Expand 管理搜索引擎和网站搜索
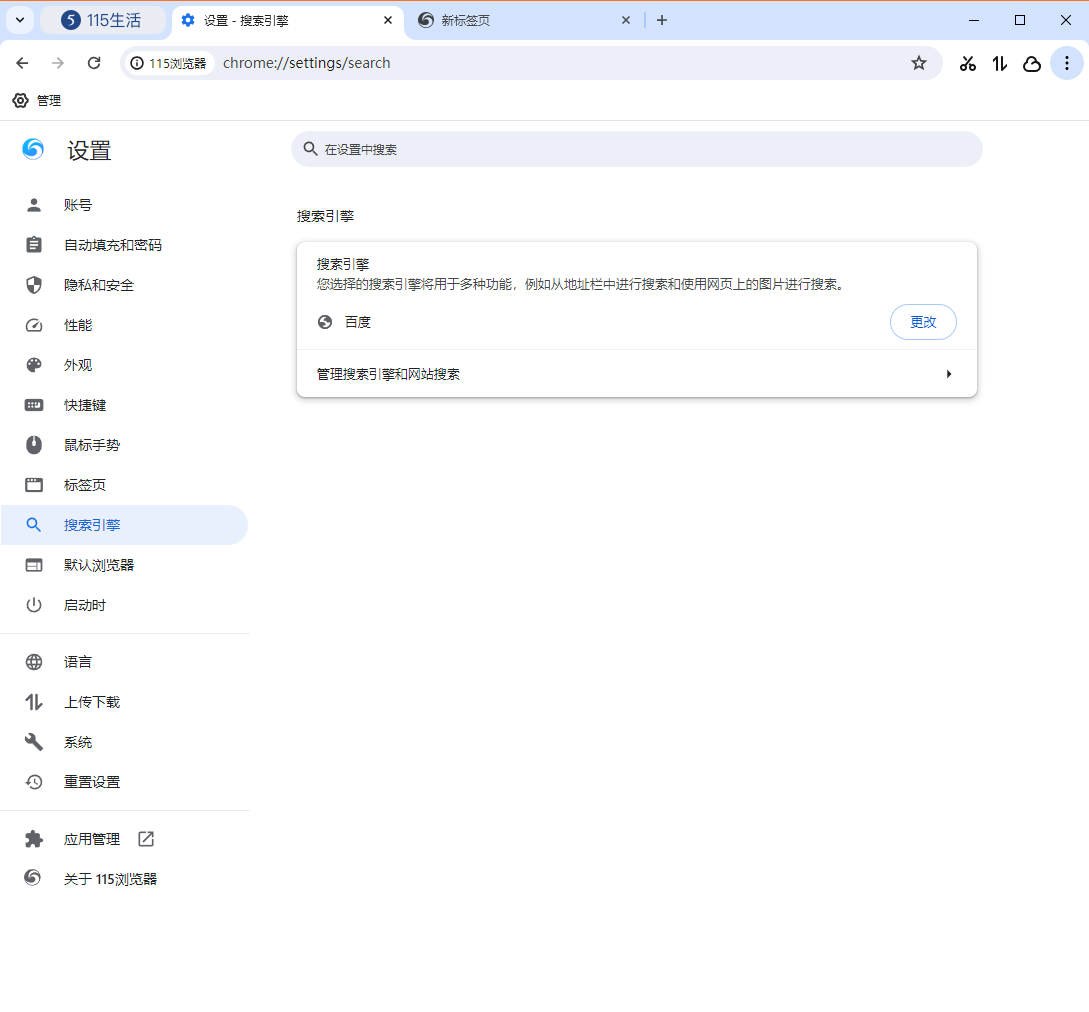 click(x=636, y=373)
